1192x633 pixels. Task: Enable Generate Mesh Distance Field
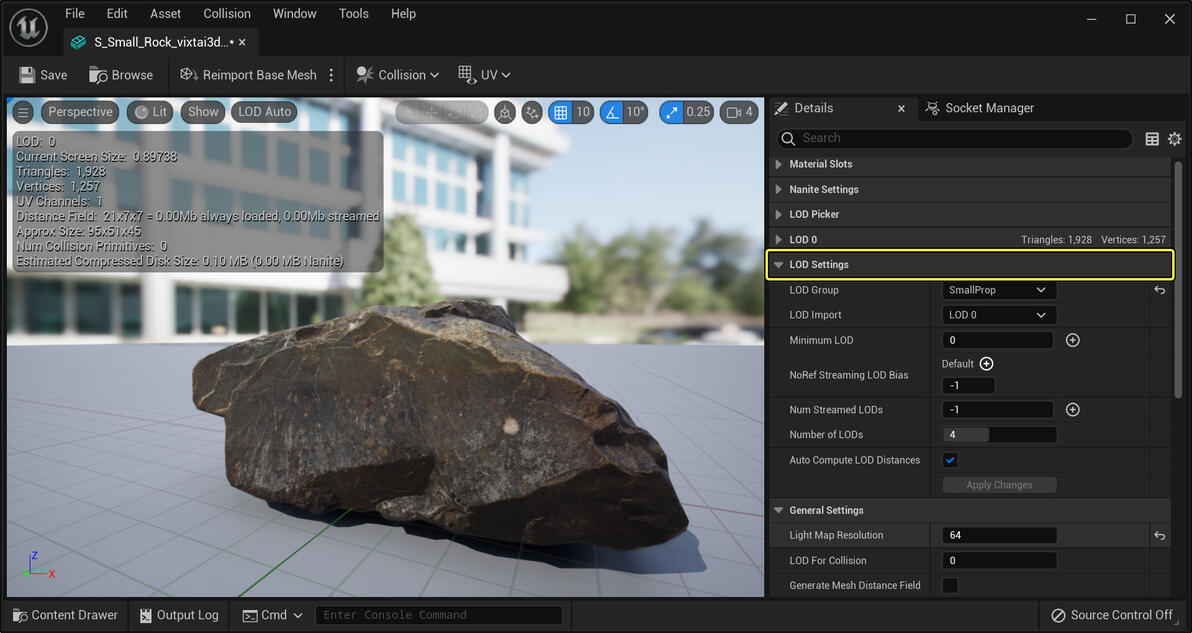(x=950, y=585)
